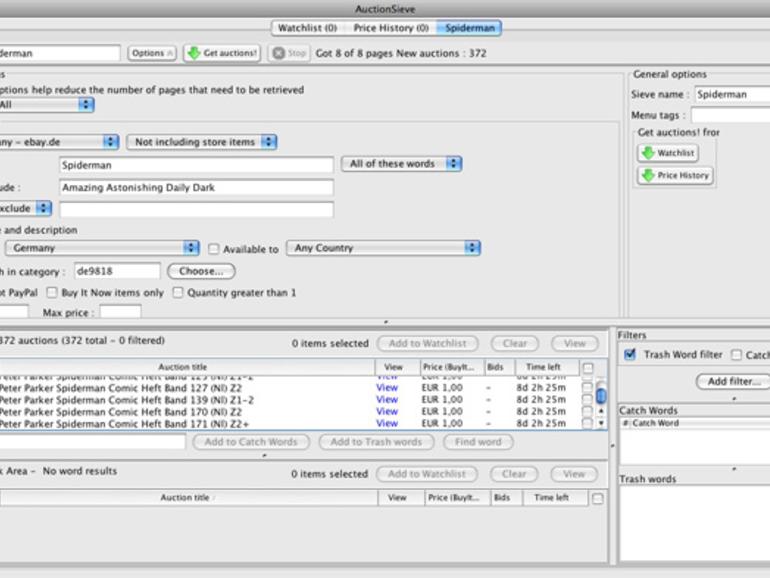Viewport: 770px width, 578px height.
Task: Click the Sieve name field
Action: (732, 94)
